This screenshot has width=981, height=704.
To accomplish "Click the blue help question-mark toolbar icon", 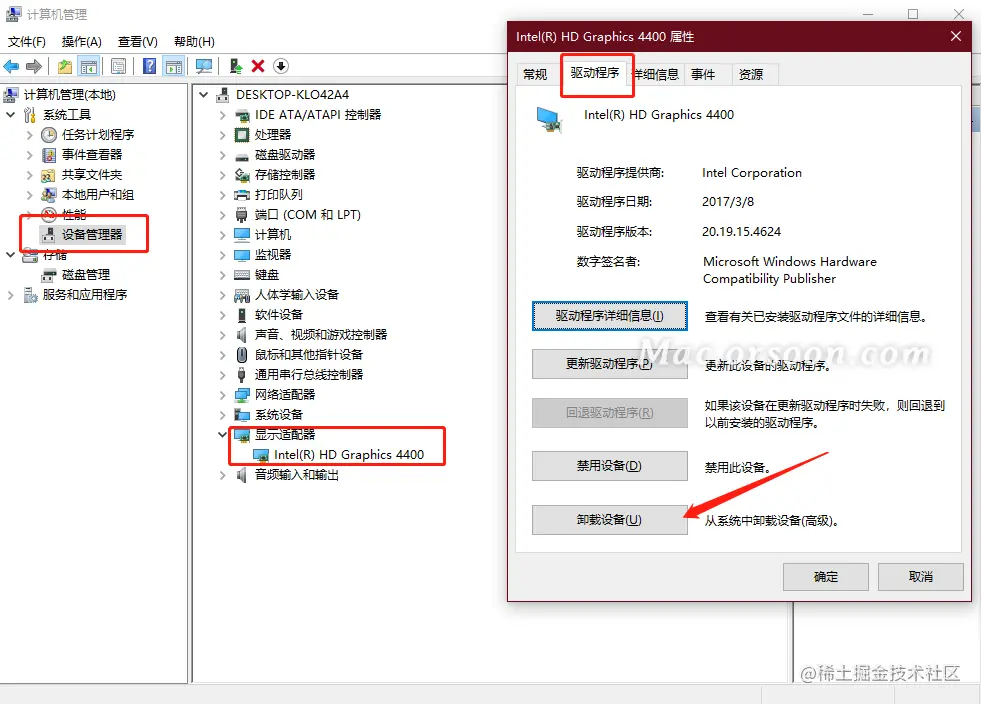I will pyautogui.click(x=150, y=66).
